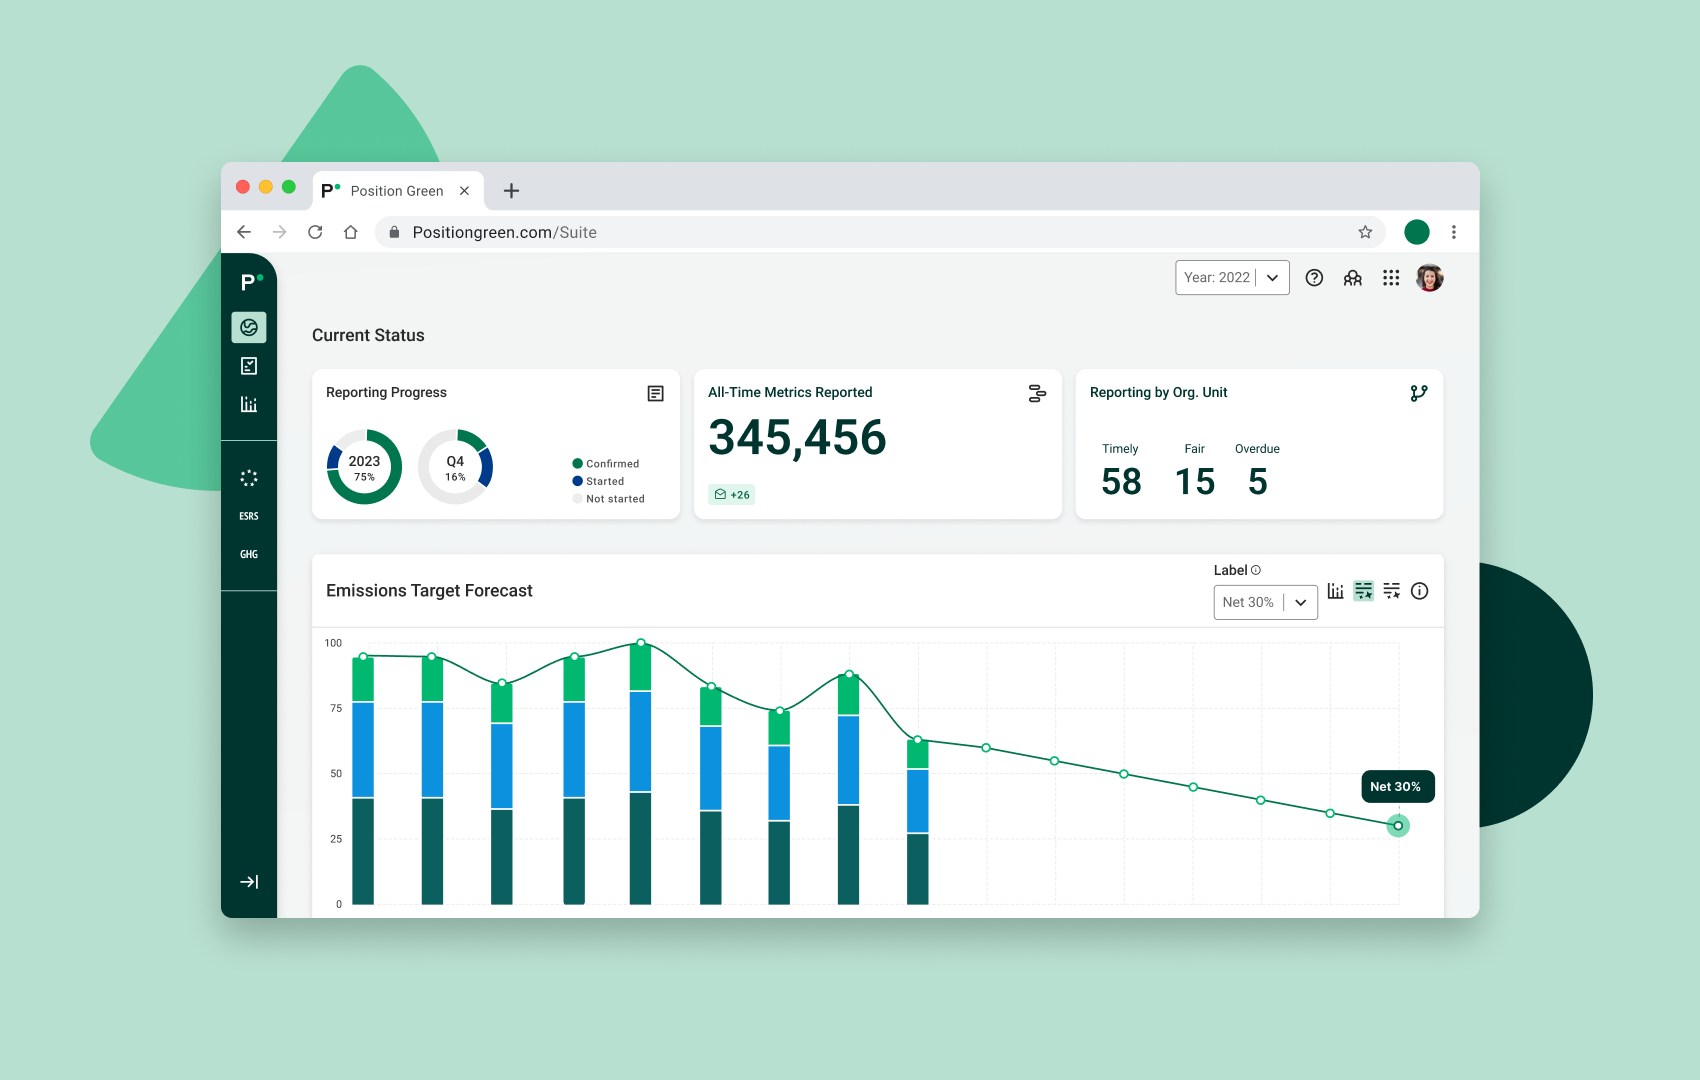Open the Net 30% label dropdown
The width and height of the screenshot is (1700, 1080).
coord(1264,602)
